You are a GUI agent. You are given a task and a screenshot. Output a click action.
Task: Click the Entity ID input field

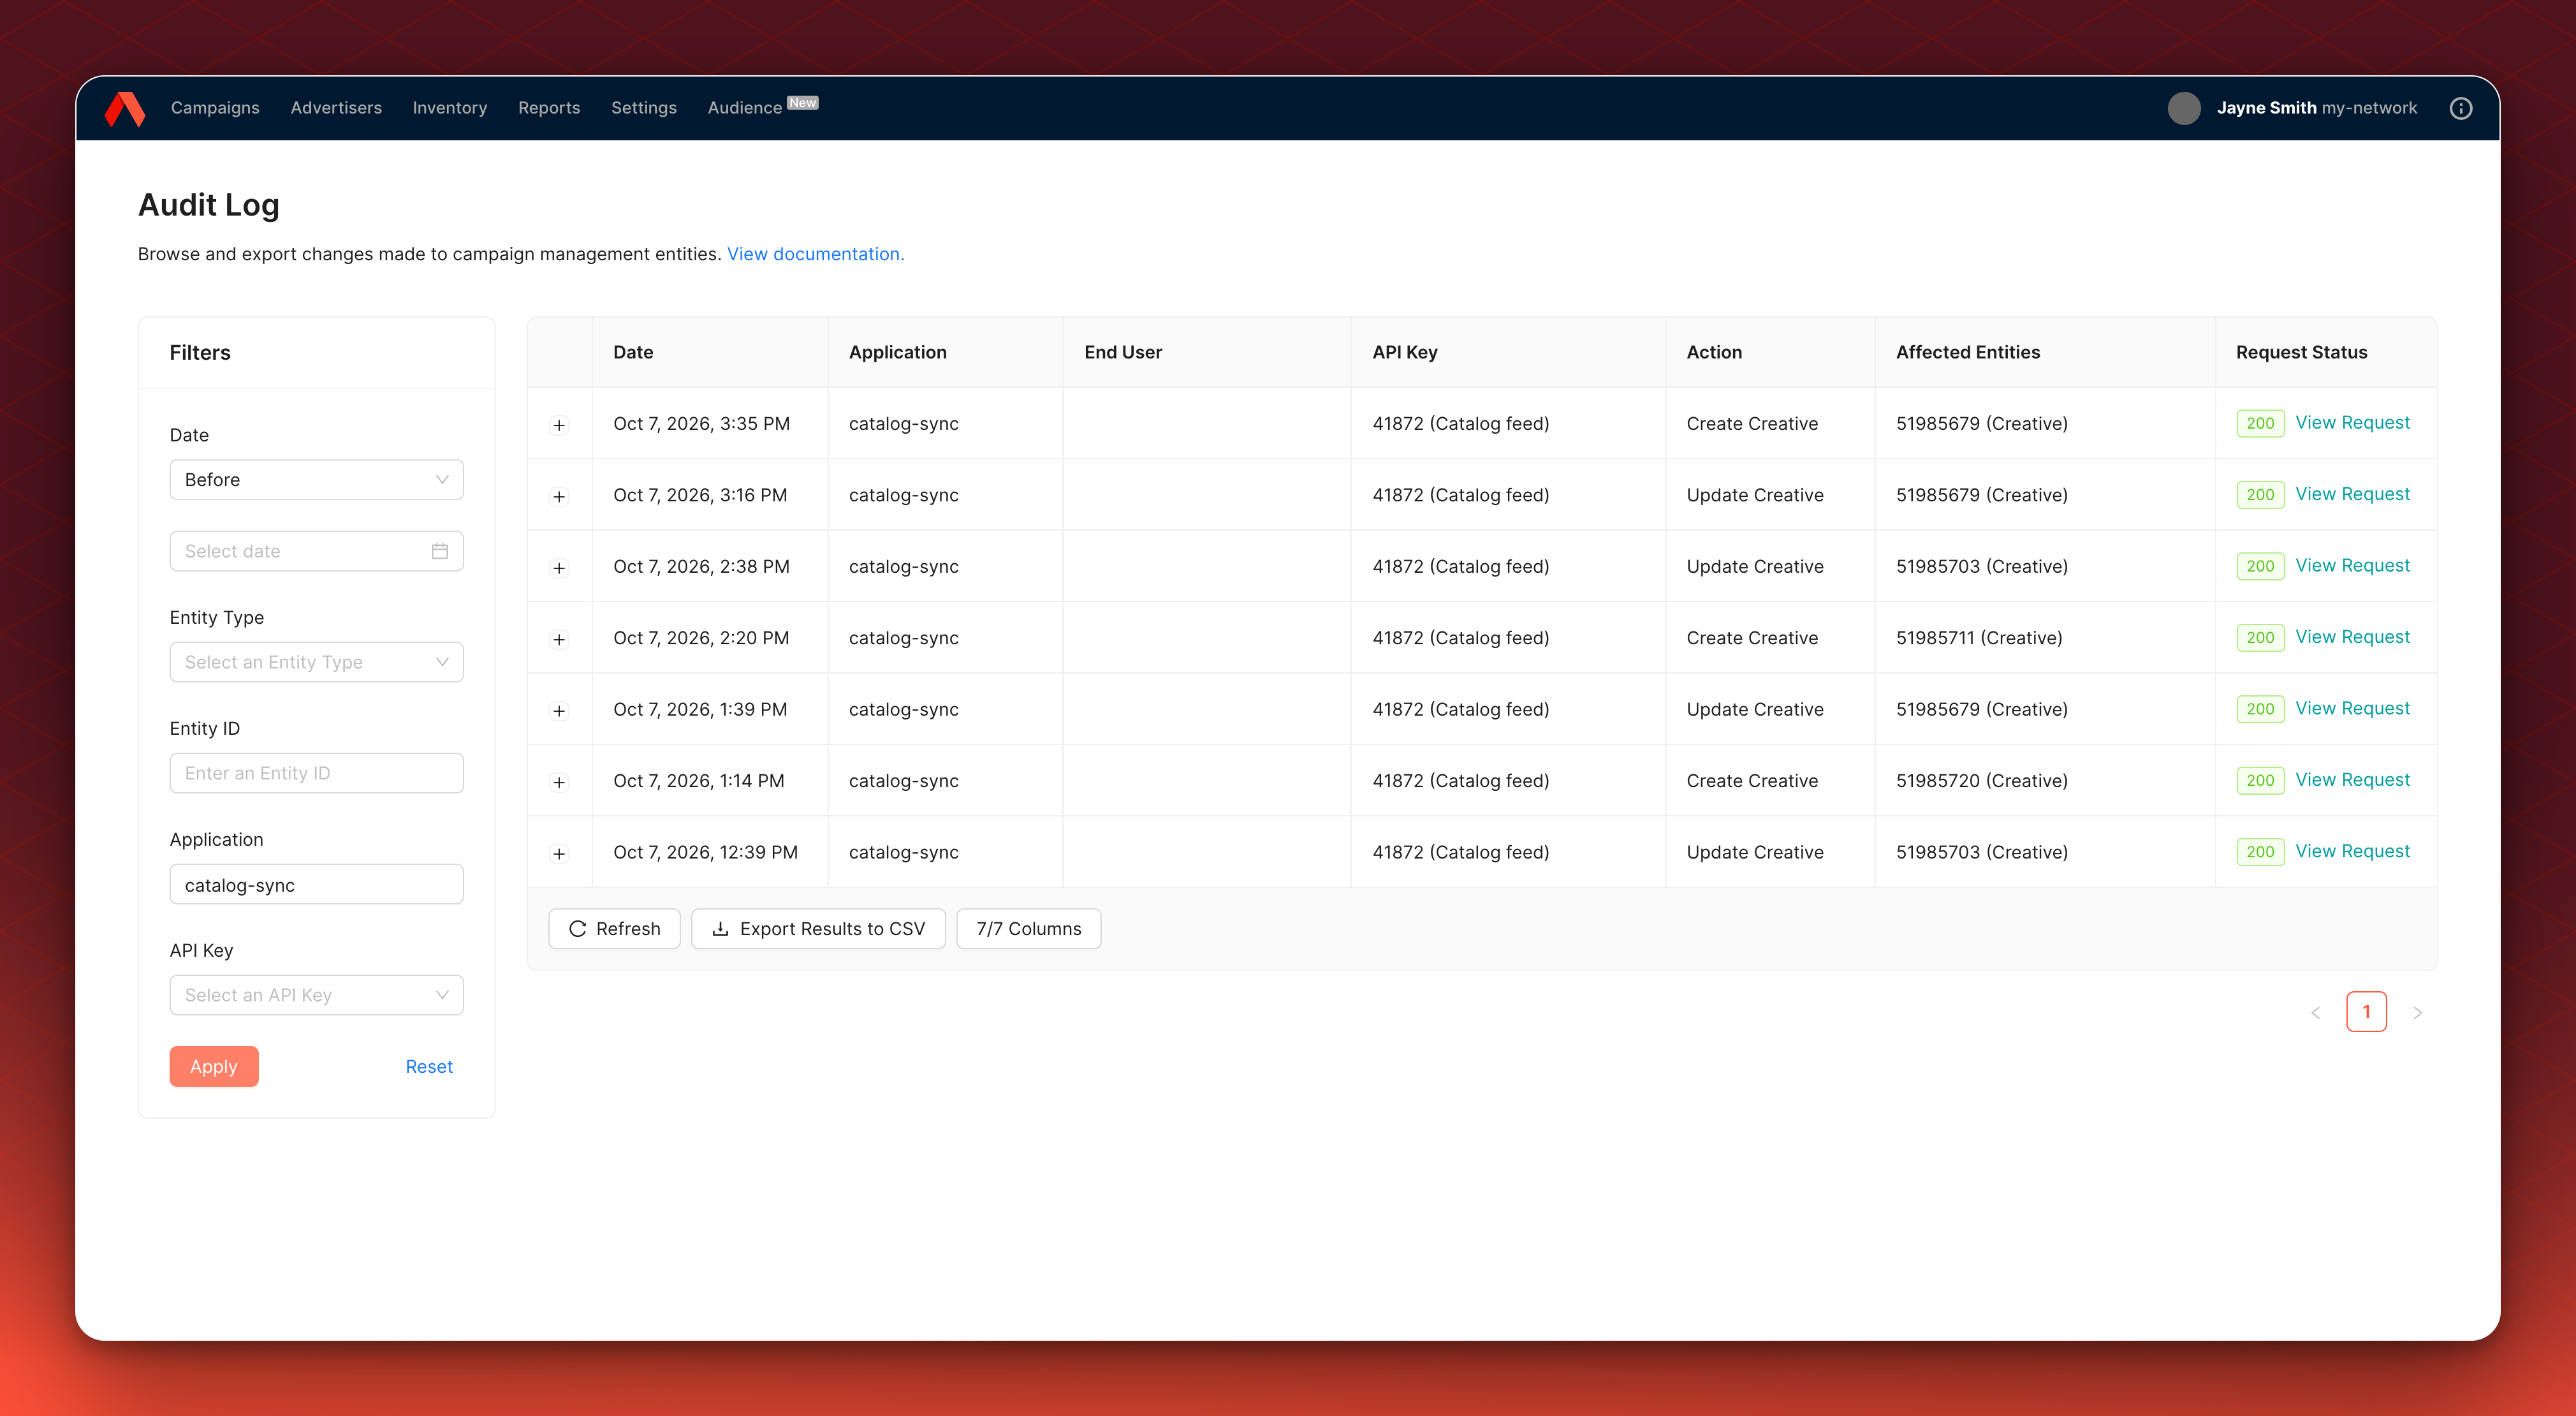tap(316, 773)
